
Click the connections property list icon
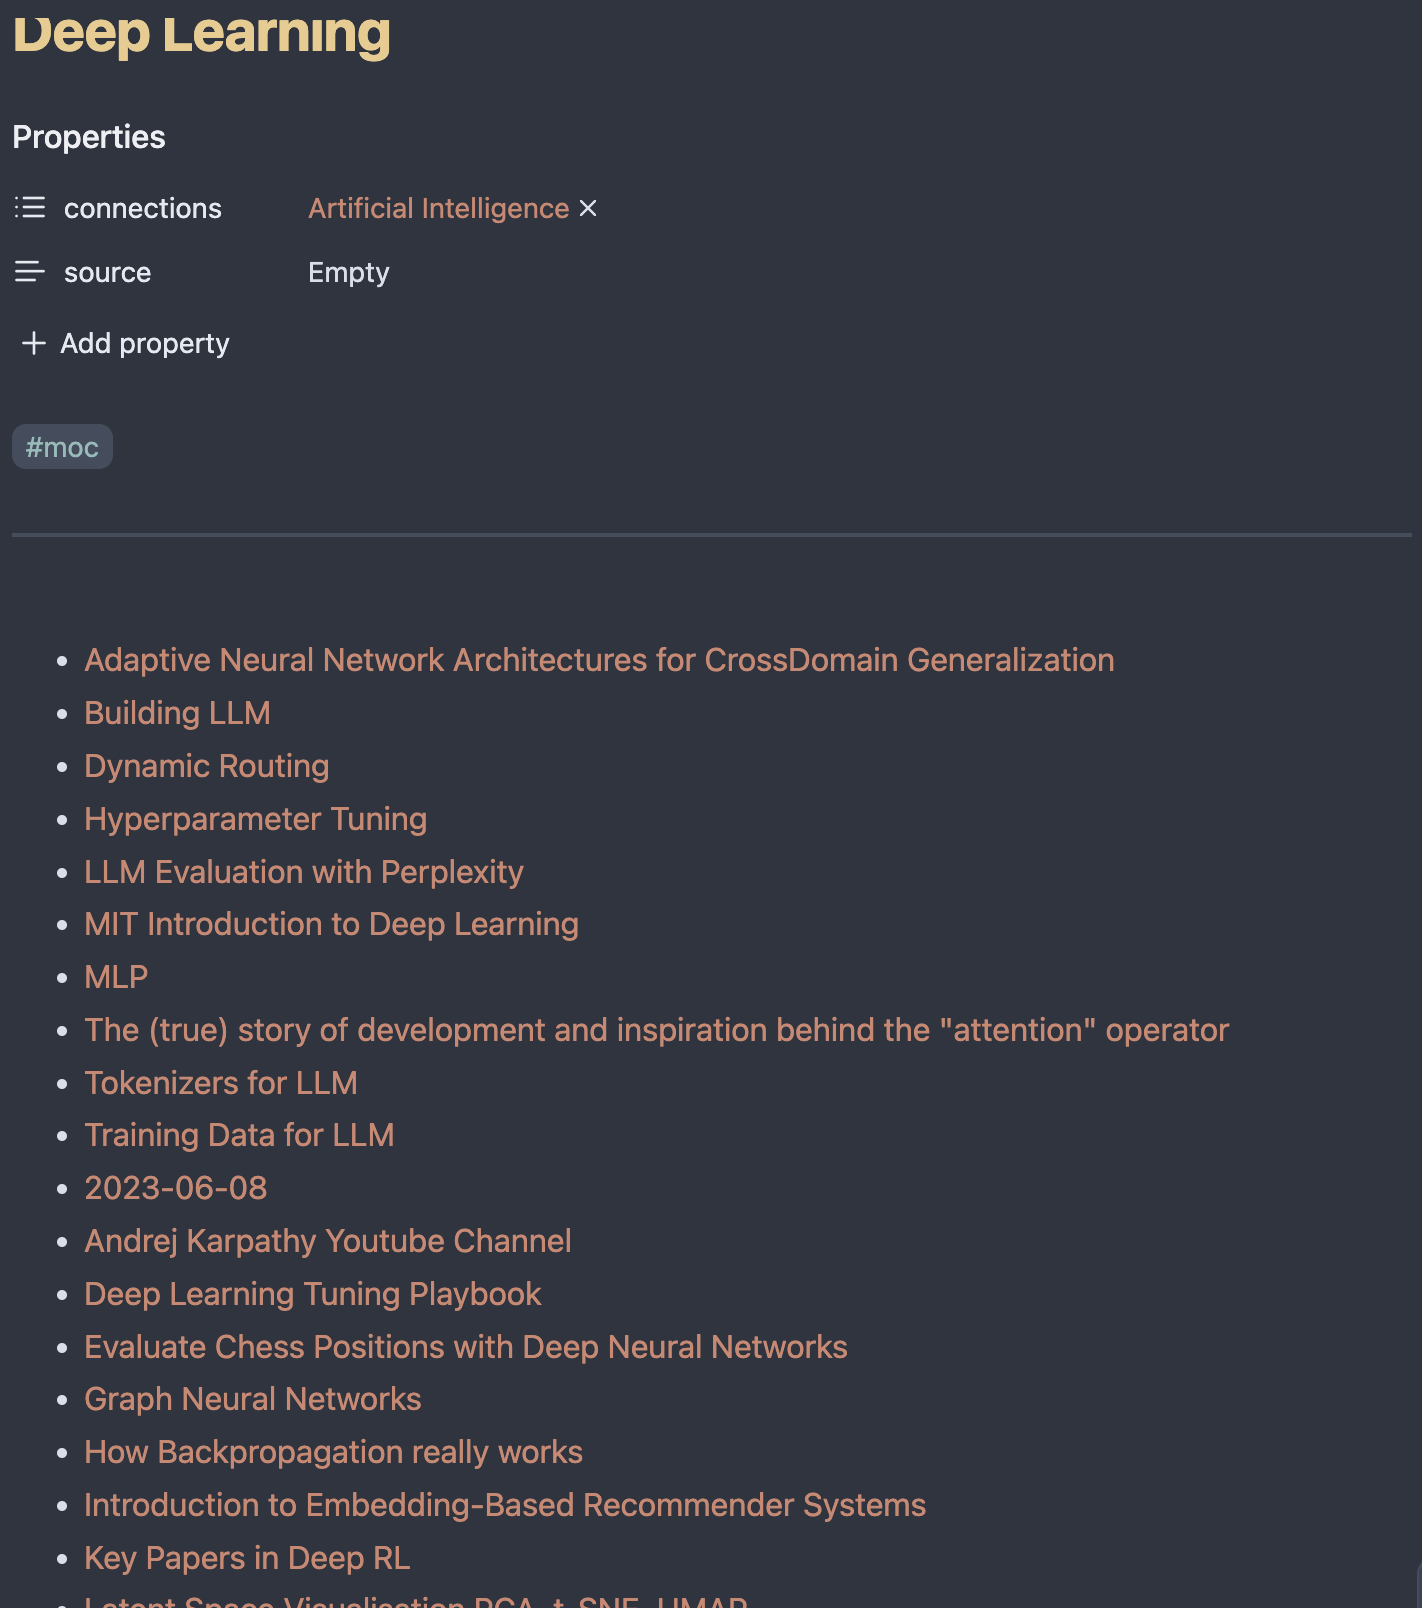point(30,208)
